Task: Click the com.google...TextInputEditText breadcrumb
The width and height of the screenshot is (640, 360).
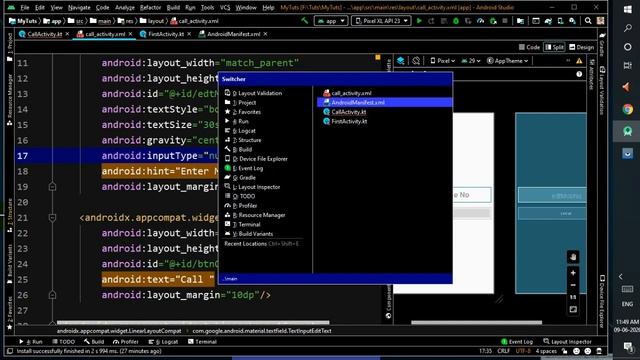Action: 262,331
